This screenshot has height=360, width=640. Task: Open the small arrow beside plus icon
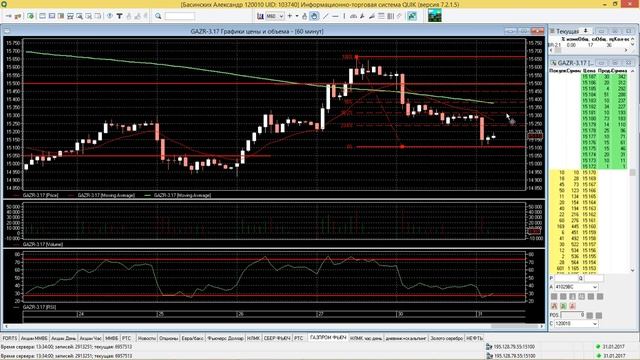coord(297,16)
